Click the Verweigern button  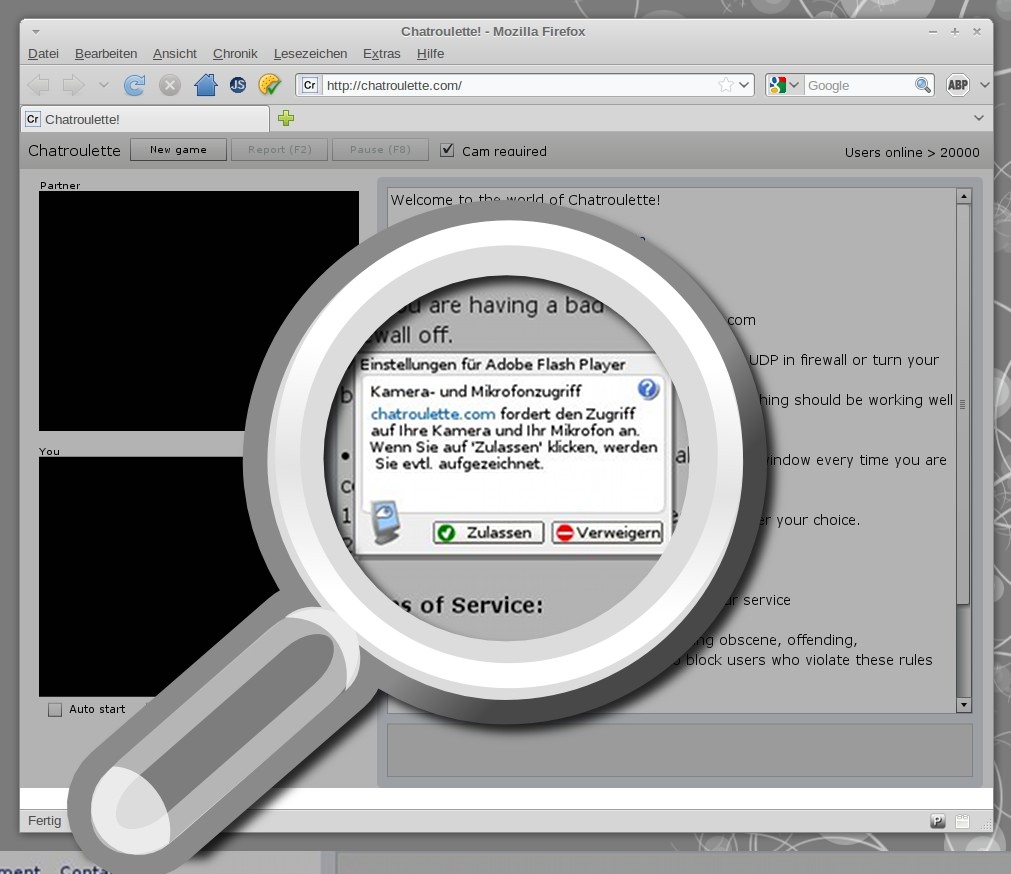607,533
